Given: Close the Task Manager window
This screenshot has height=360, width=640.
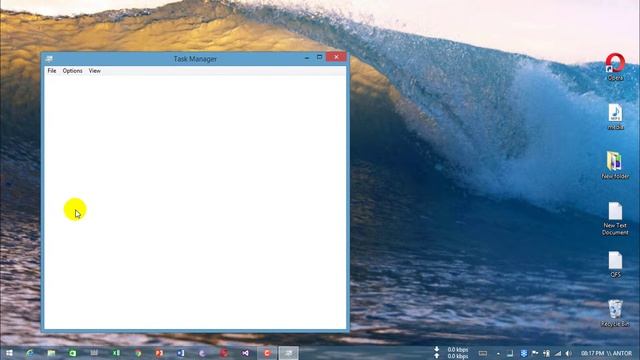Looking at the screenshot, I should pyautogui.click(x=336, y=57).
